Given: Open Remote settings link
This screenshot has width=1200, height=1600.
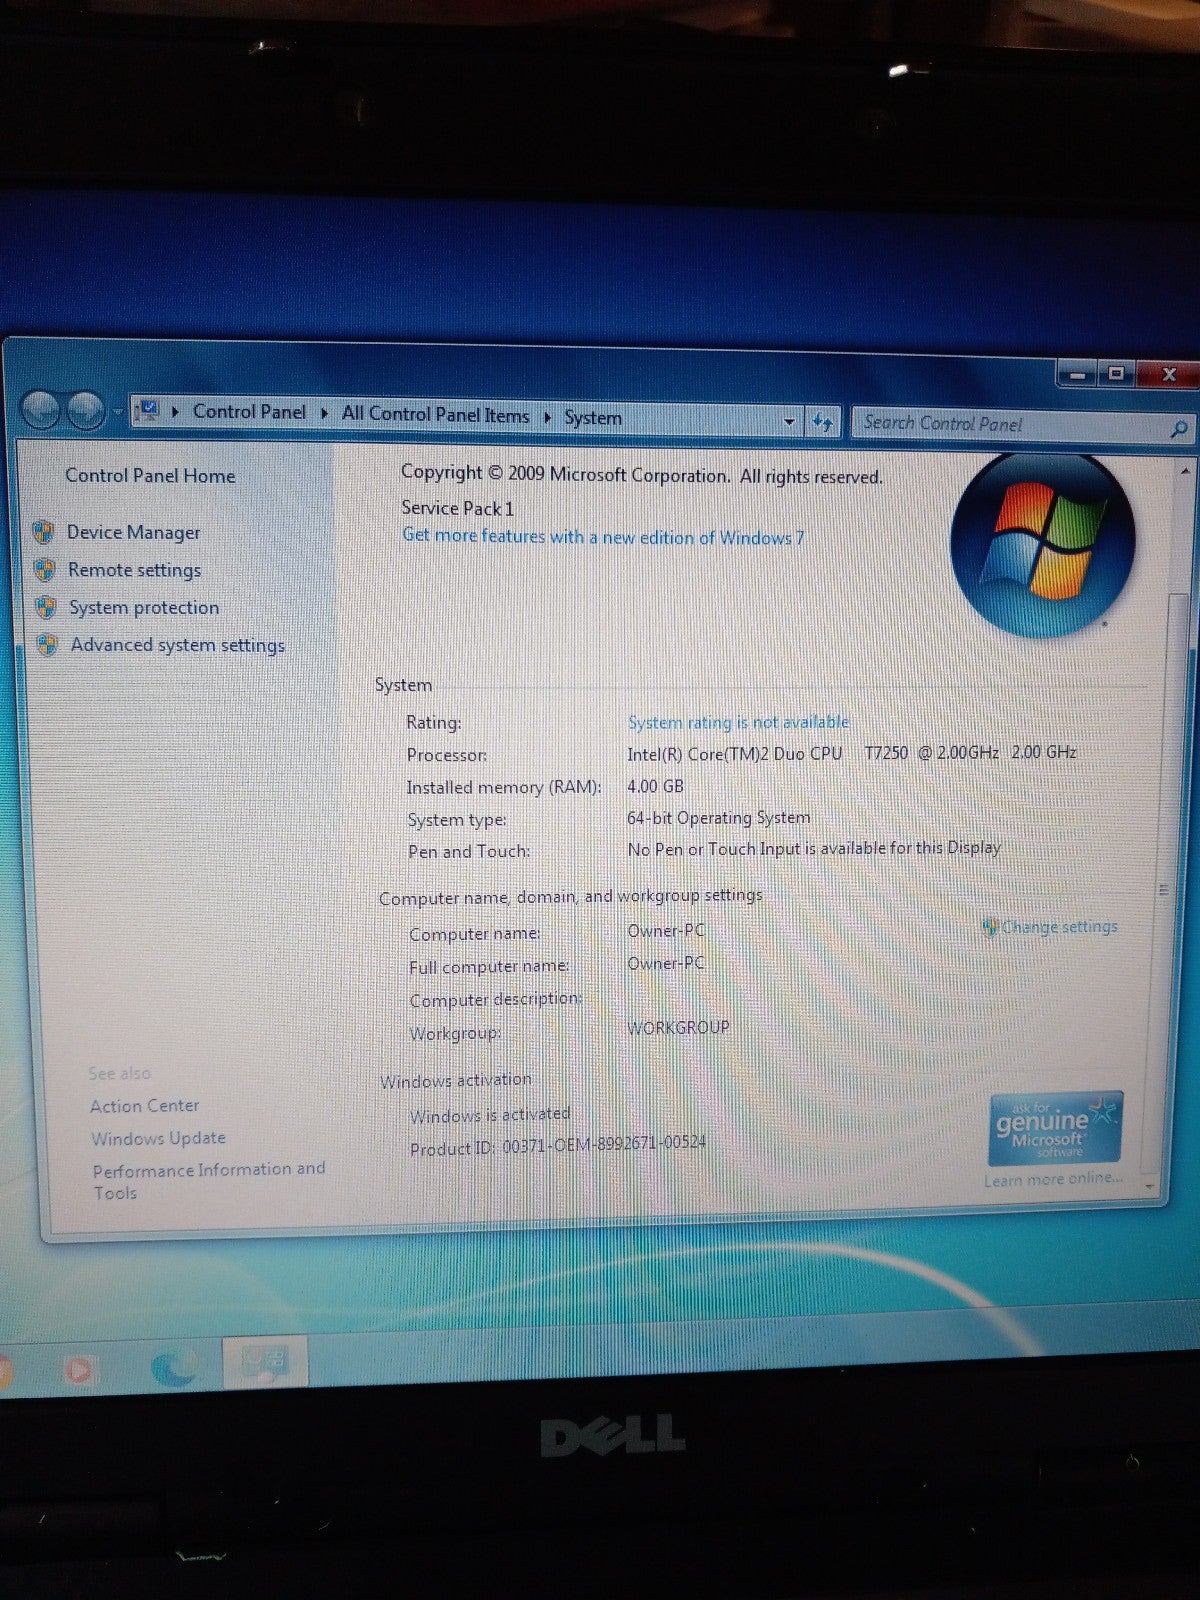Looking at the screenshot, I should click(134, 570).
